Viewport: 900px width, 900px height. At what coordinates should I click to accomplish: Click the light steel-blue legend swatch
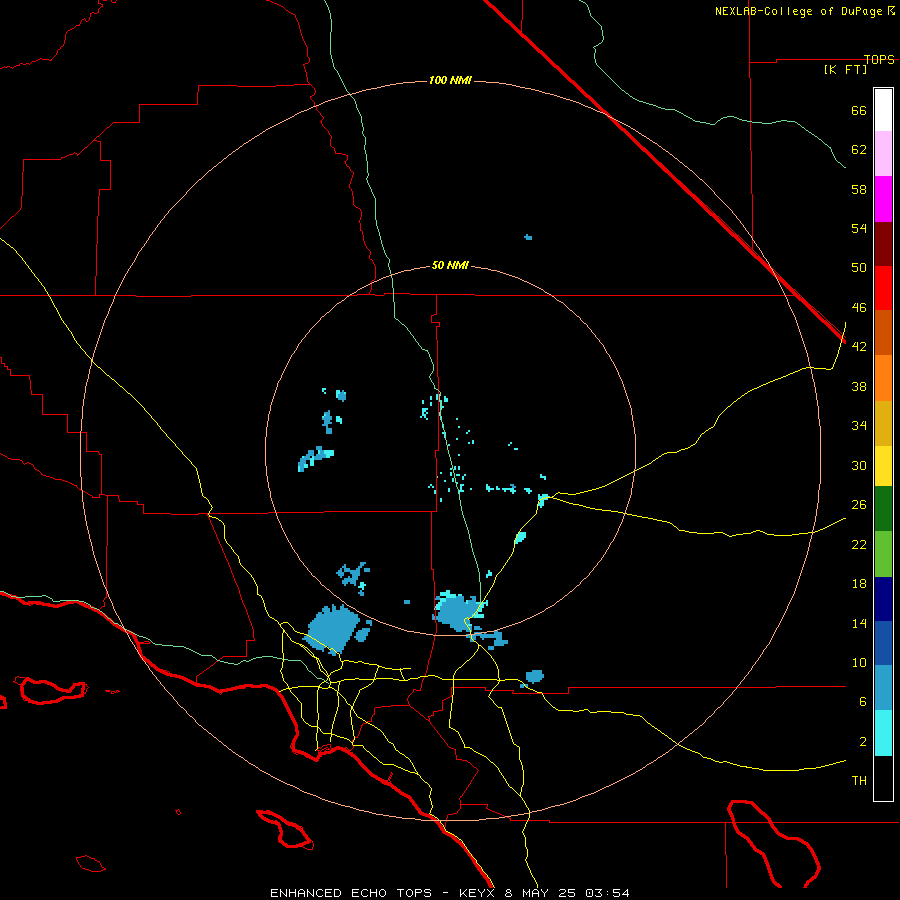883,688
